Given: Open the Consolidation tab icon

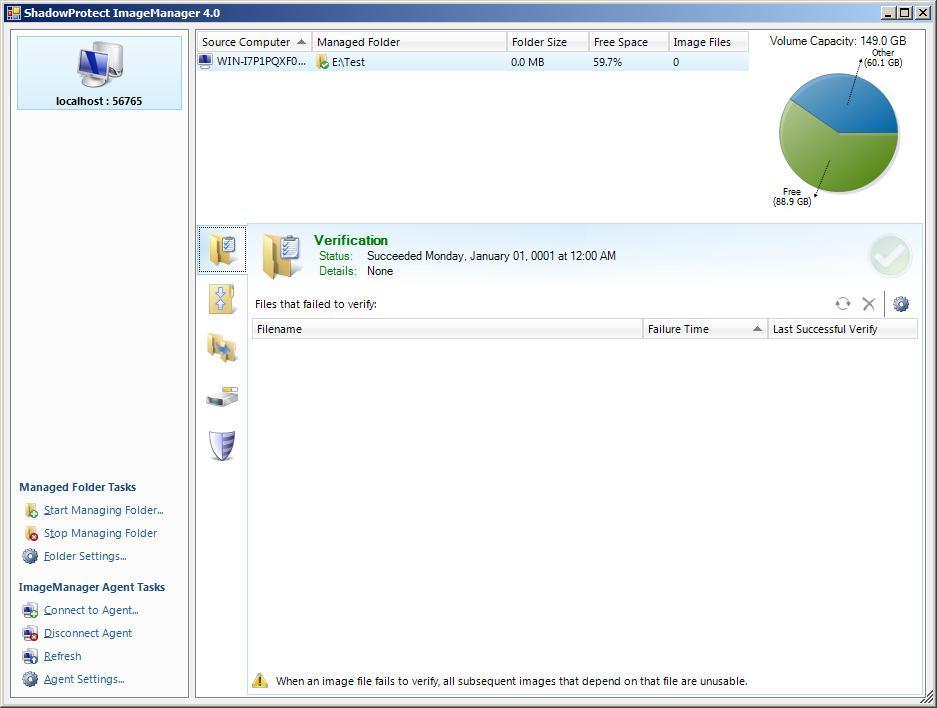Looking at the screenshot, I should click(x=222, y=299).
